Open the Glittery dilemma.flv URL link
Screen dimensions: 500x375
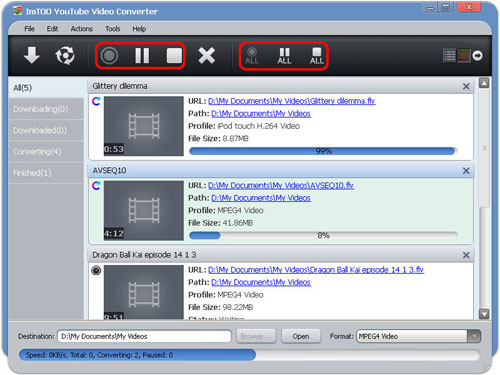point(292,101)
